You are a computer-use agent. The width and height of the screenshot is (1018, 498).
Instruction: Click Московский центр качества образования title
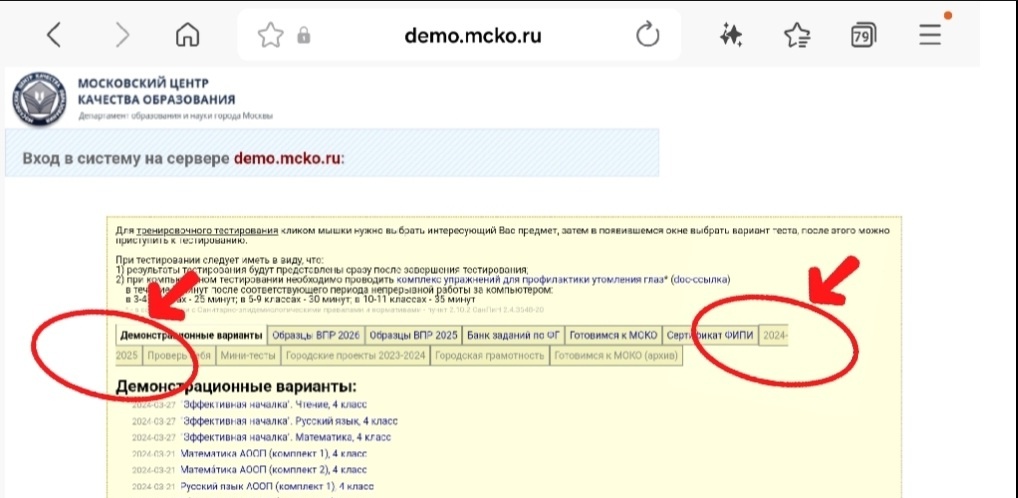tap(156, 92)
